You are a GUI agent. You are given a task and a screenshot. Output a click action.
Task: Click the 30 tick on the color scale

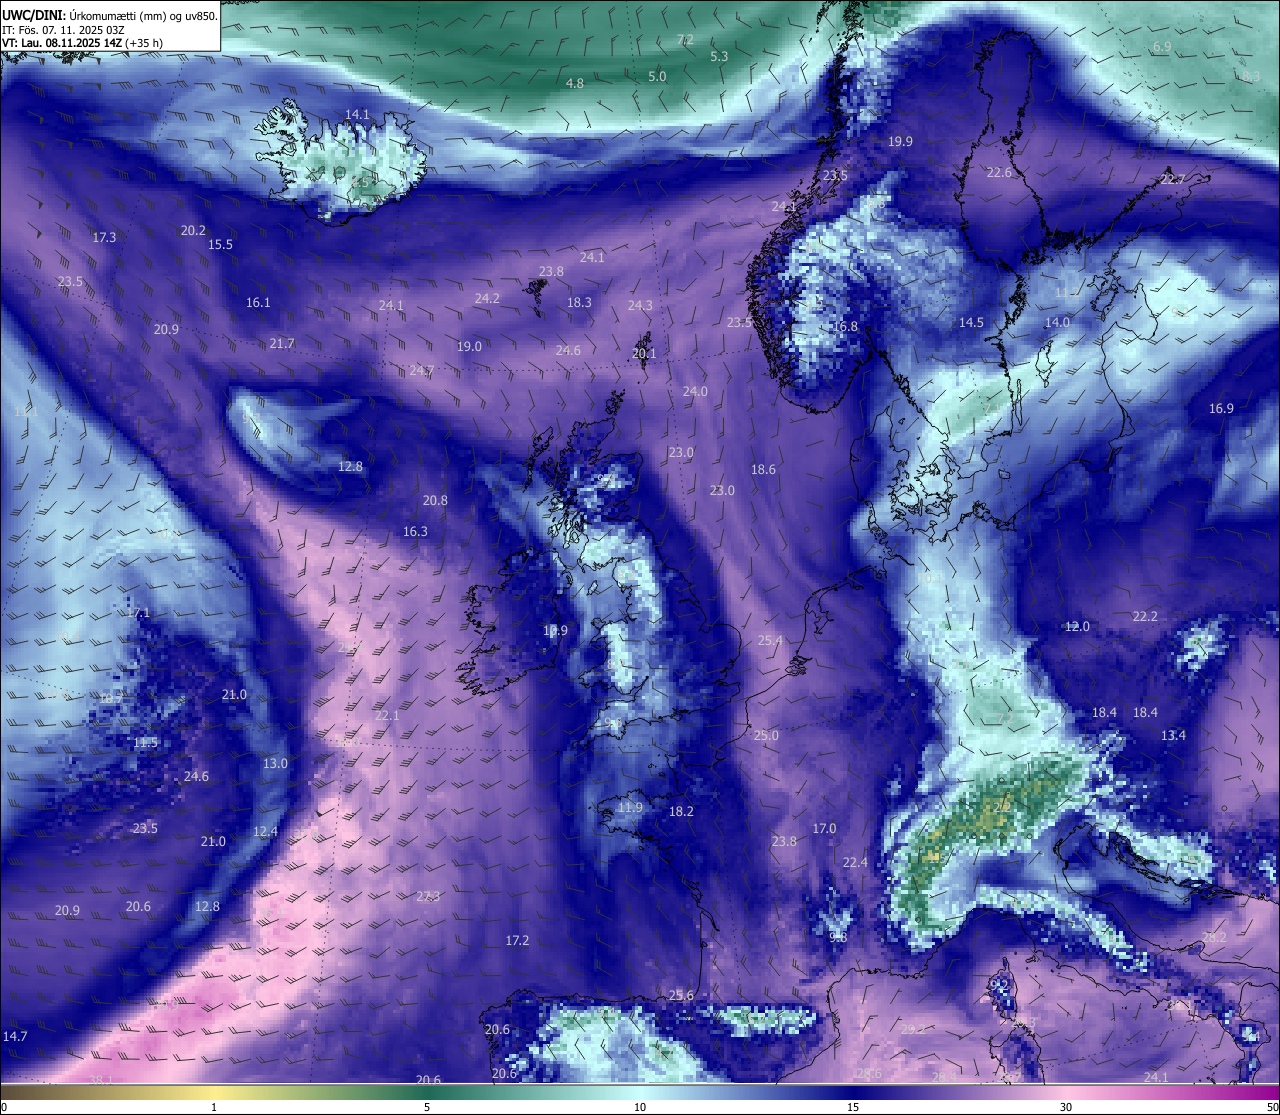1066,1108
